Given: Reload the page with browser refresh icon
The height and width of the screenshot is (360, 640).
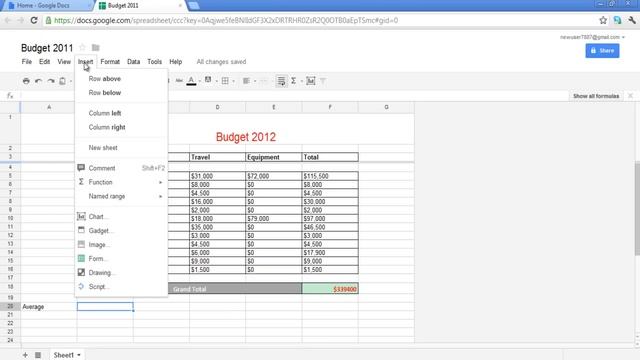Looking at the screenshot, I should coord(34,20).
